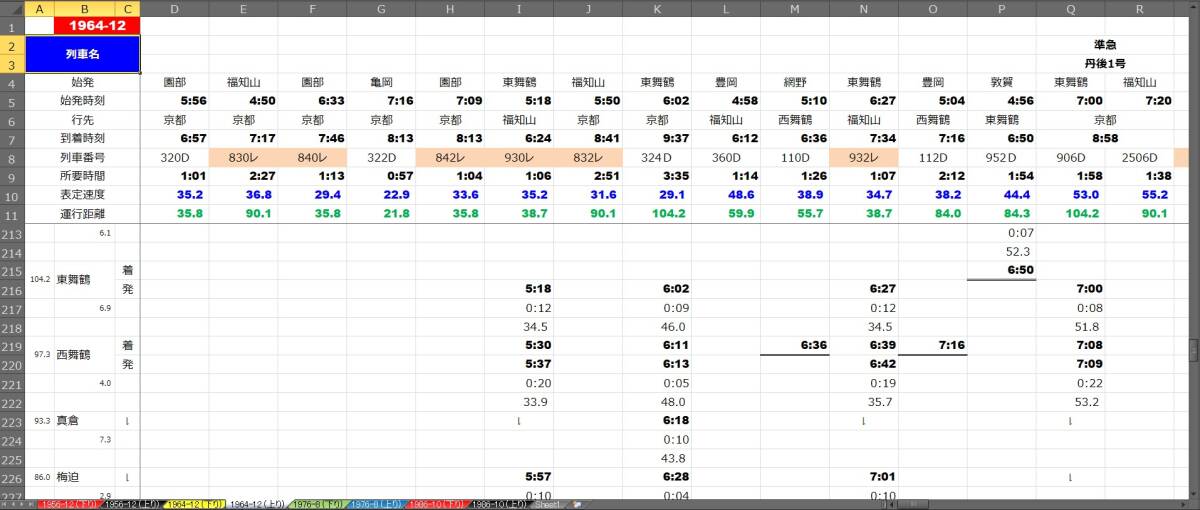The width and height of the screenshot is (1200, 510).
Task: Switch to the 1956-12(下り) sheet tab
Action: [x=71, y=505]
